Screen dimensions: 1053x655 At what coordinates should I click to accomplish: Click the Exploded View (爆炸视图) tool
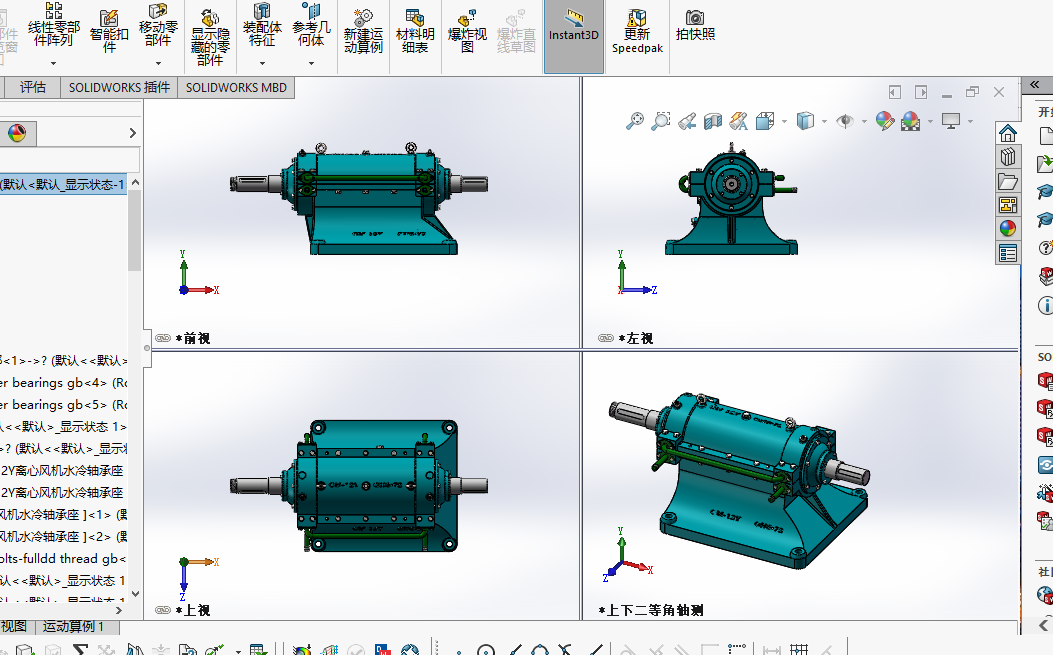[x=467, y=31]
